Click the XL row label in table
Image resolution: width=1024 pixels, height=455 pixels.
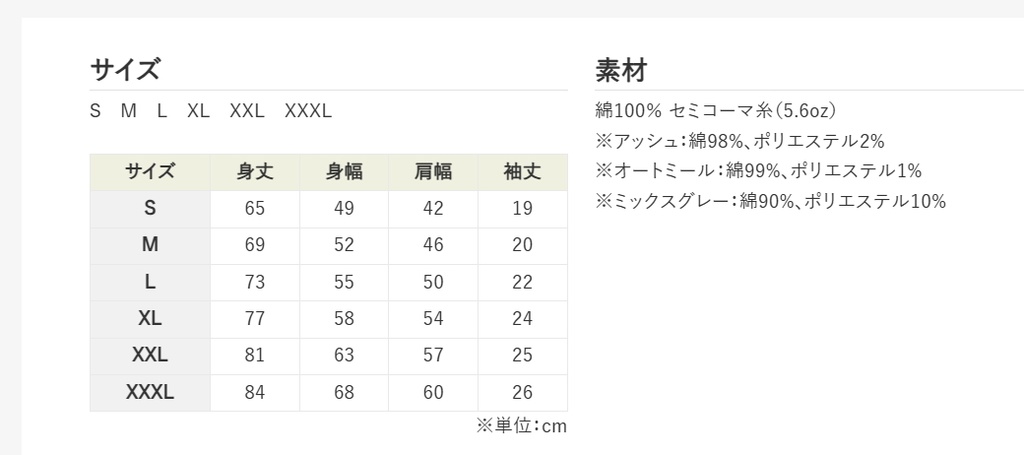coord(150,319)
